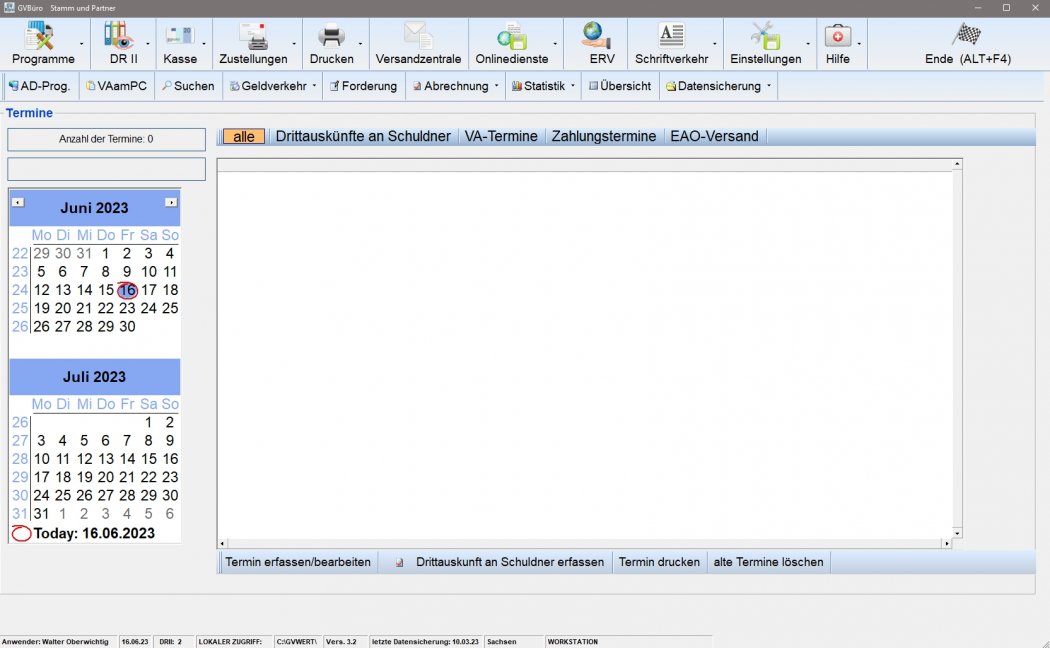Open the Kasse cash register icon

pyautogui.click(x=180, y=36)
